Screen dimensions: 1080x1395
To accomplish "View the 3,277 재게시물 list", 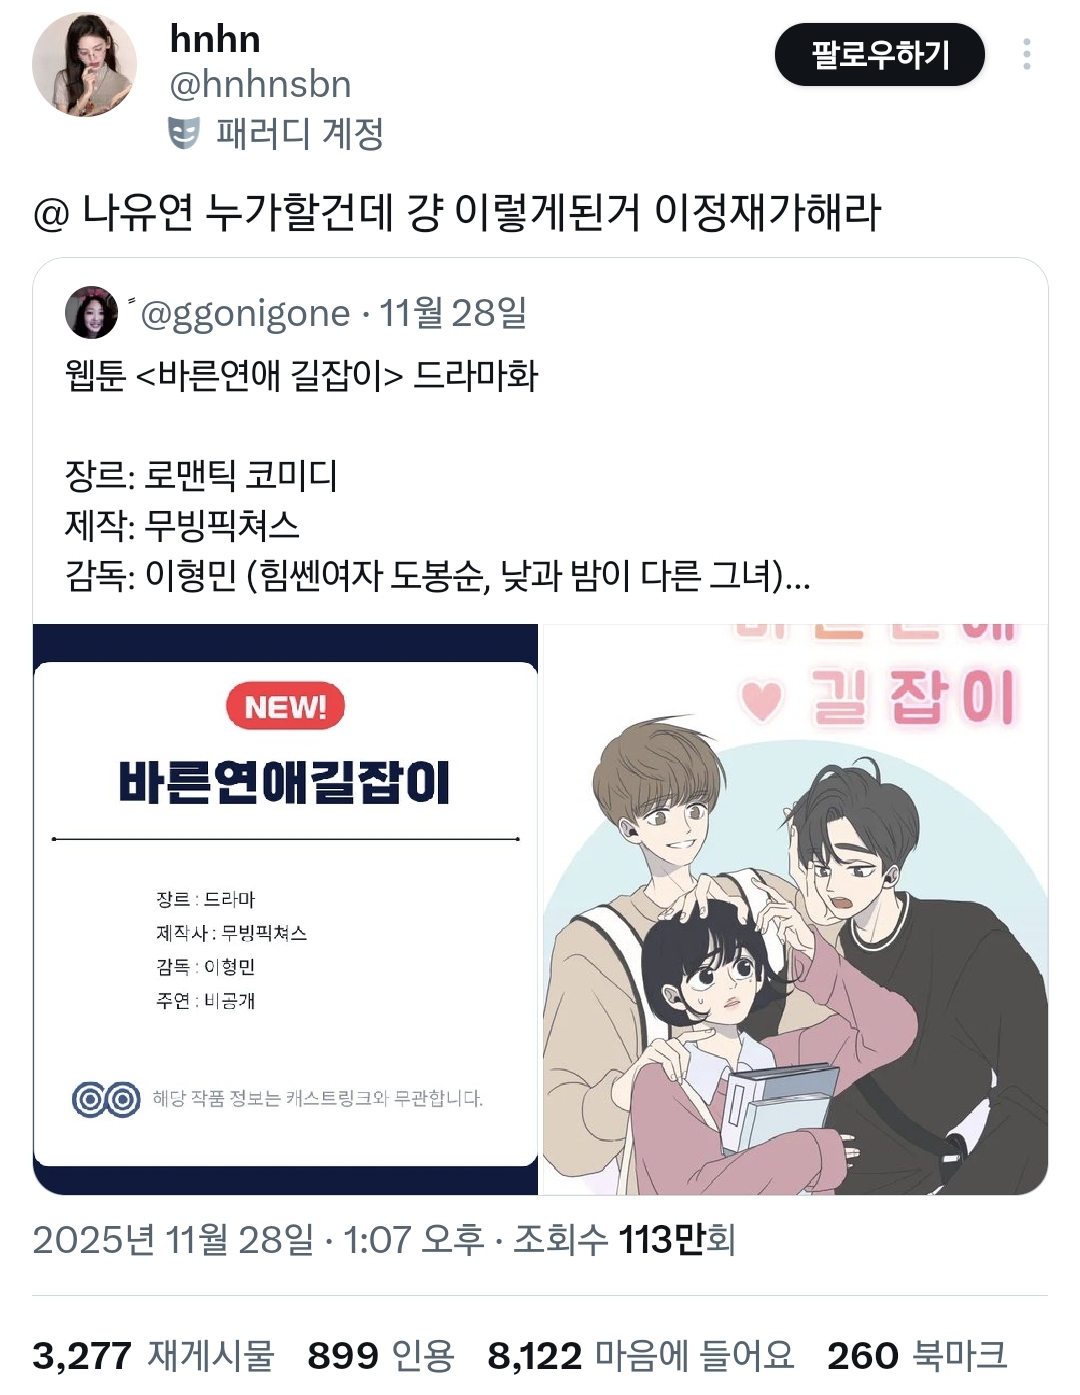I will (x=153, y=1356).
